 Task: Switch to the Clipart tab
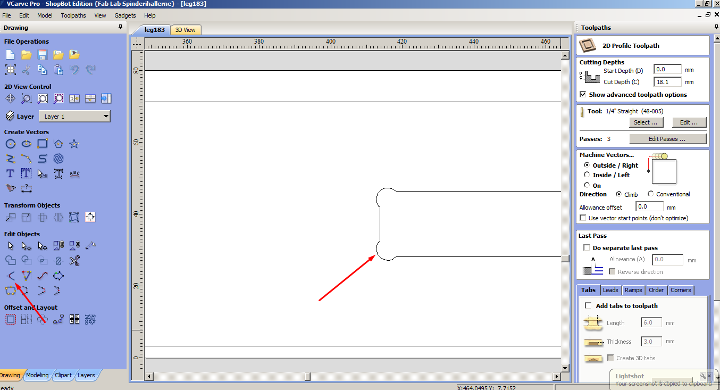click(63, 375)
